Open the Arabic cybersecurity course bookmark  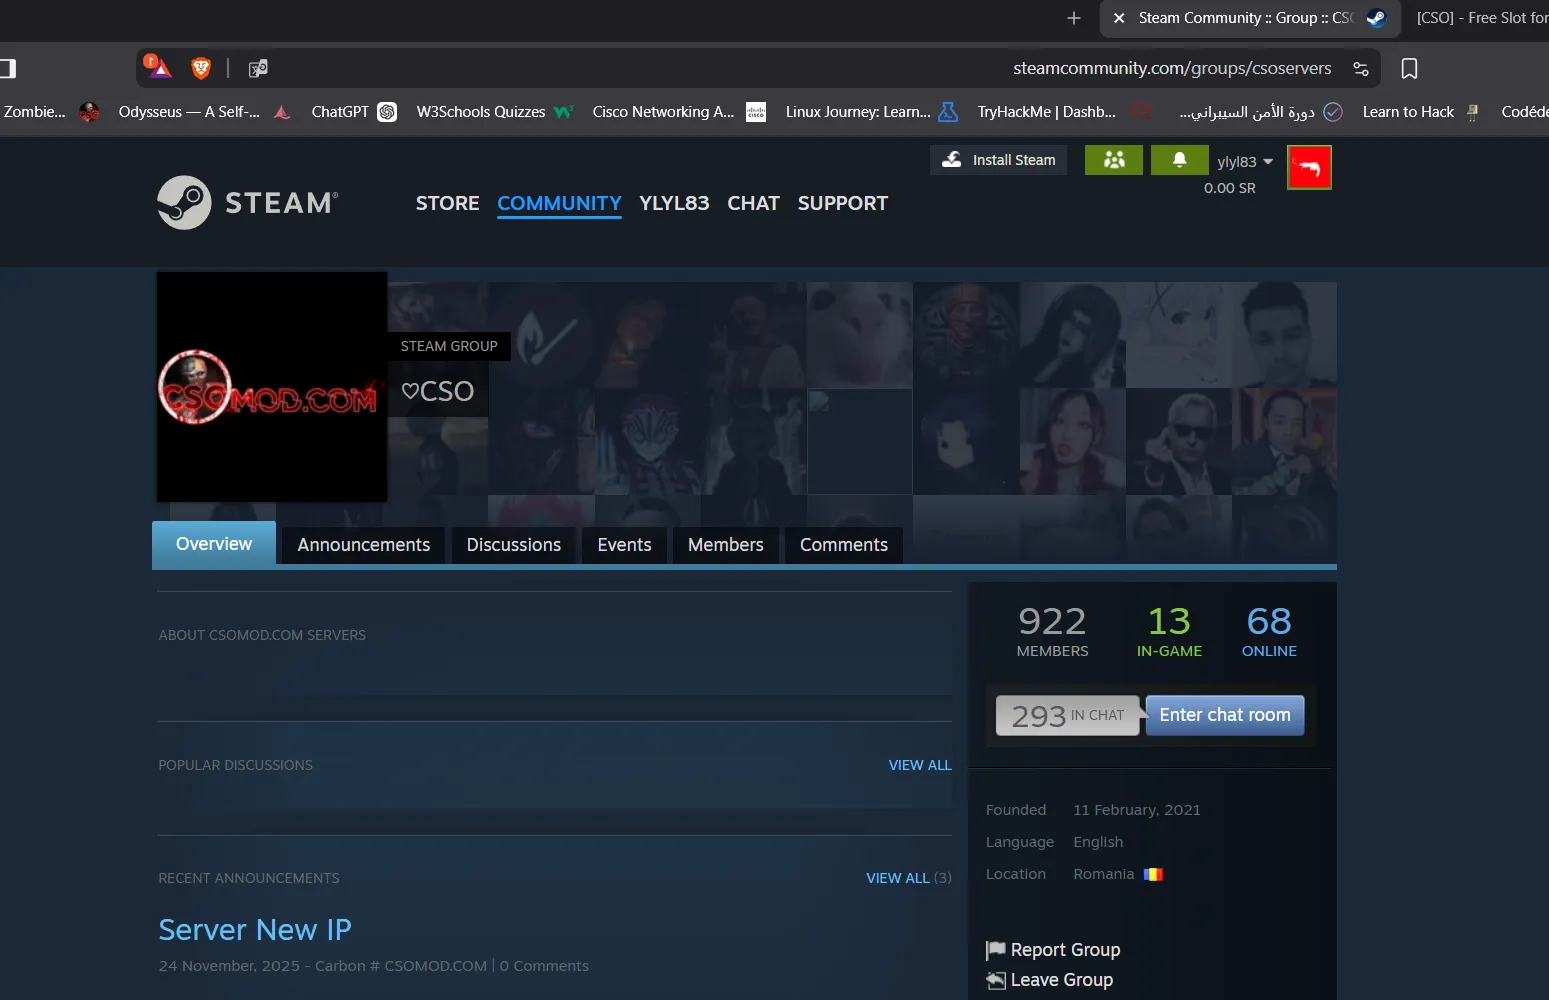pos(1260,112)
